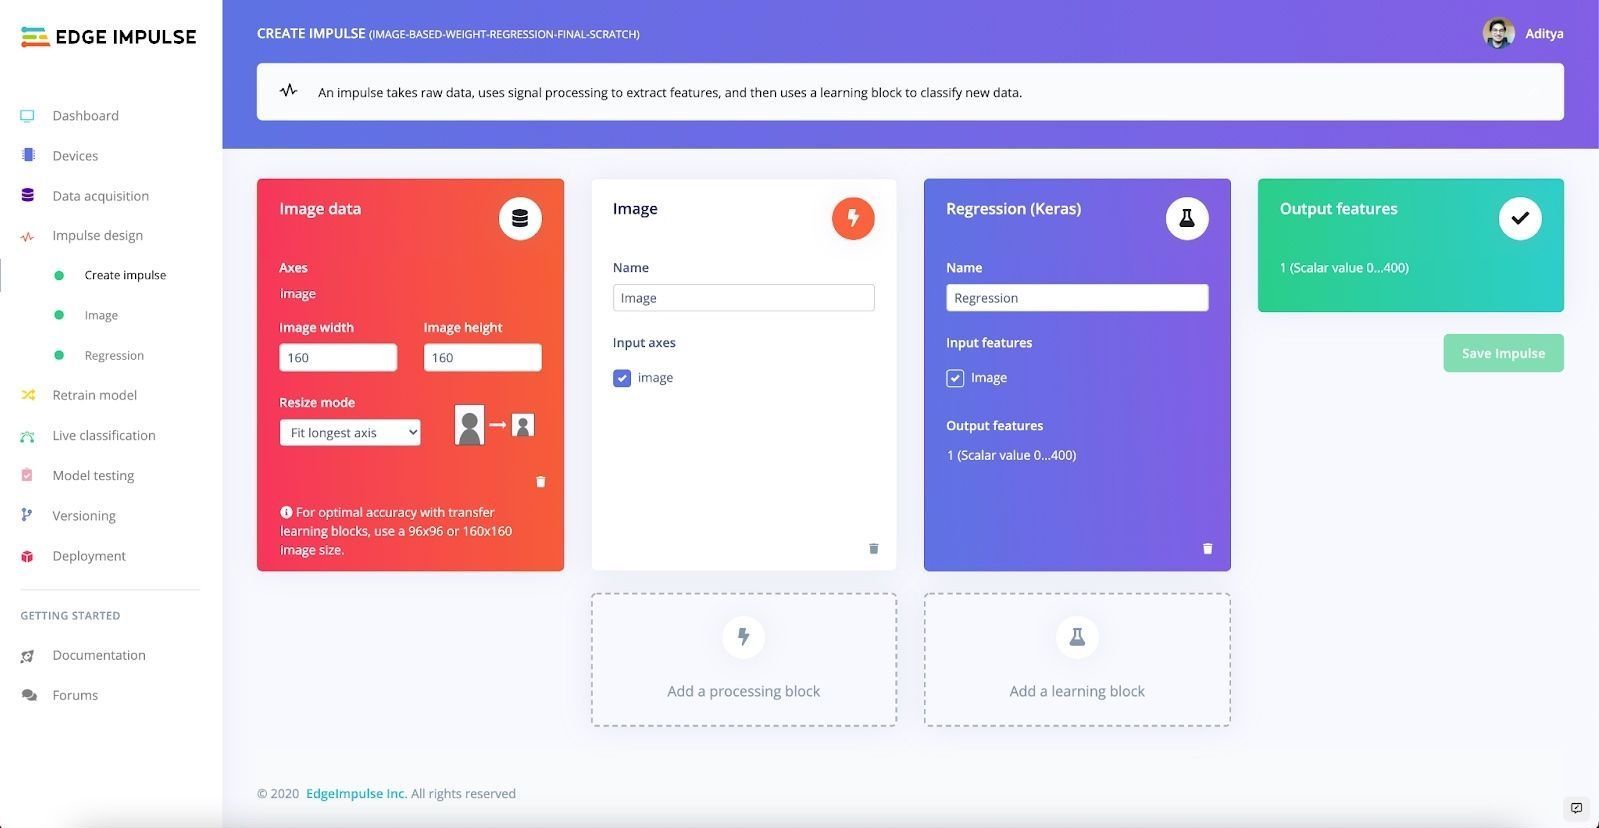Go to Retrain model
Screen dimensions: 1599x828
tap(94, 395)
